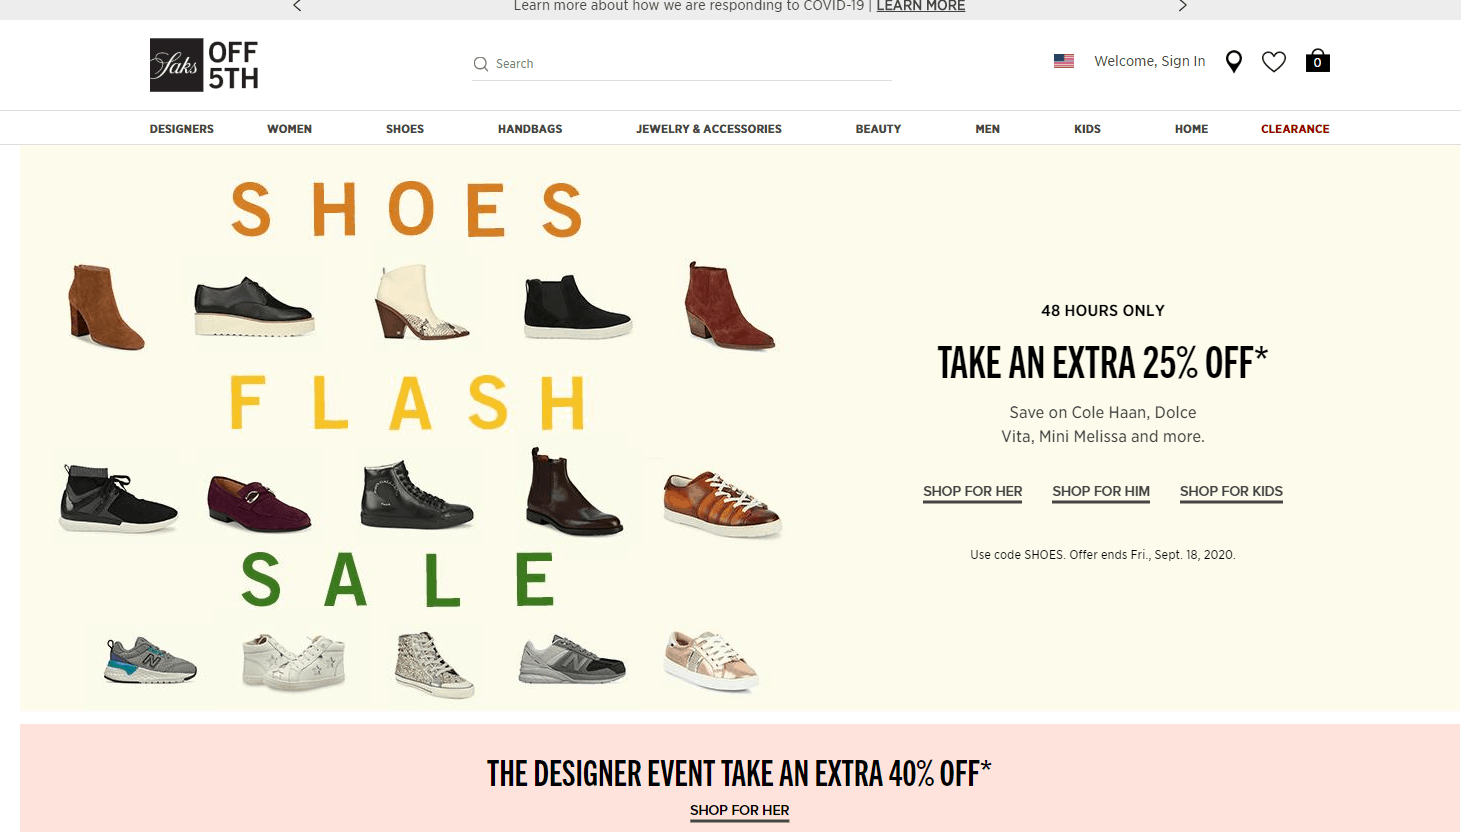Open the Jewelry & Accessories menu
This screenshot has height=832, width=1461.
coord(709,129)
